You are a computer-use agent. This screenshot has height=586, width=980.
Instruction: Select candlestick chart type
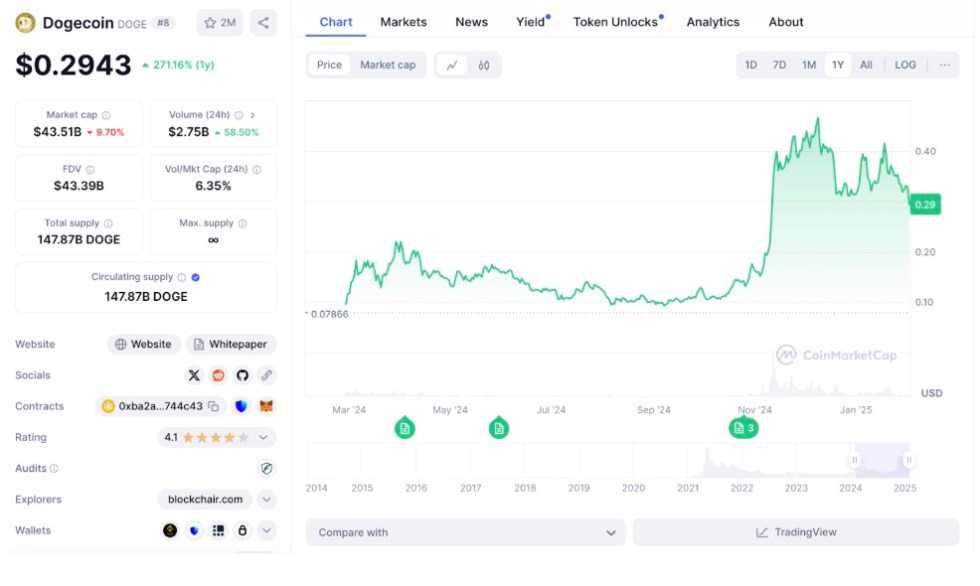pyautogui.click(x=484, y=65)
